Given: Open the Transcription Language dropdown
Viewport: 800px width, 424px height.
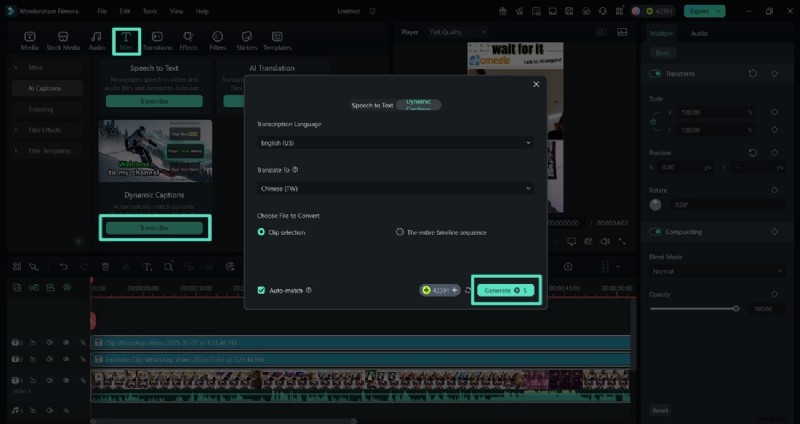Looking at the screenshot, I should (394, 143).
